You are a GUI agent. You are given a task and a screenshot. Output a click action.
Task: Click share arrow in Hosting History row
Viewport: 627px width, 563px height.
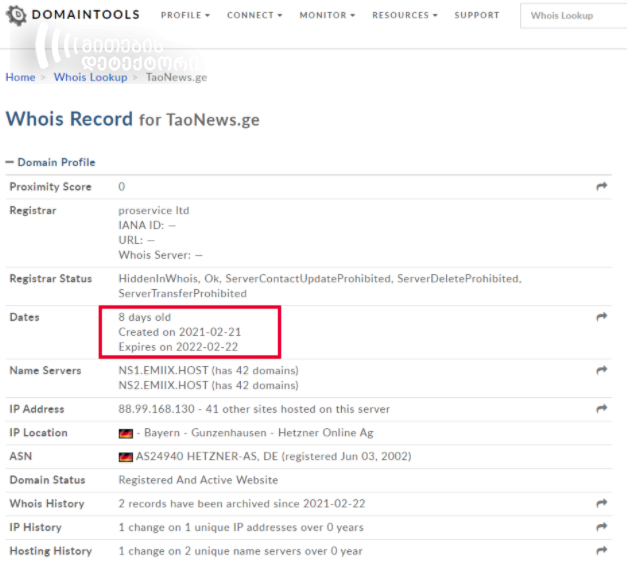601,551
